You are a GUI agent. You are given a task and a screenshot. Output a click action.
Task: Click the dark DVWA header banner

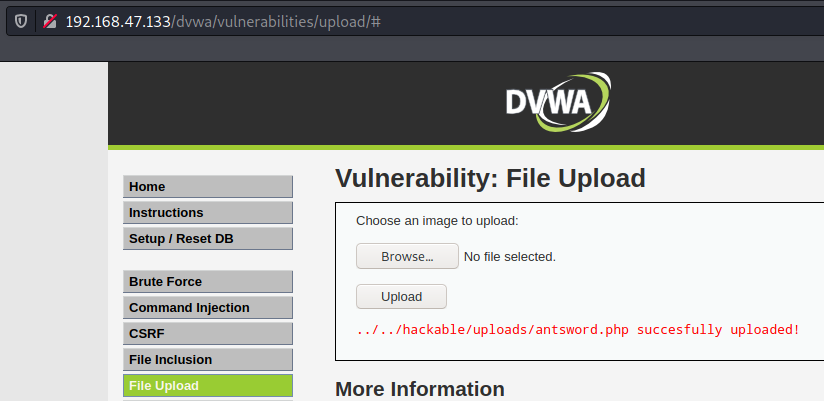(300, 102)
